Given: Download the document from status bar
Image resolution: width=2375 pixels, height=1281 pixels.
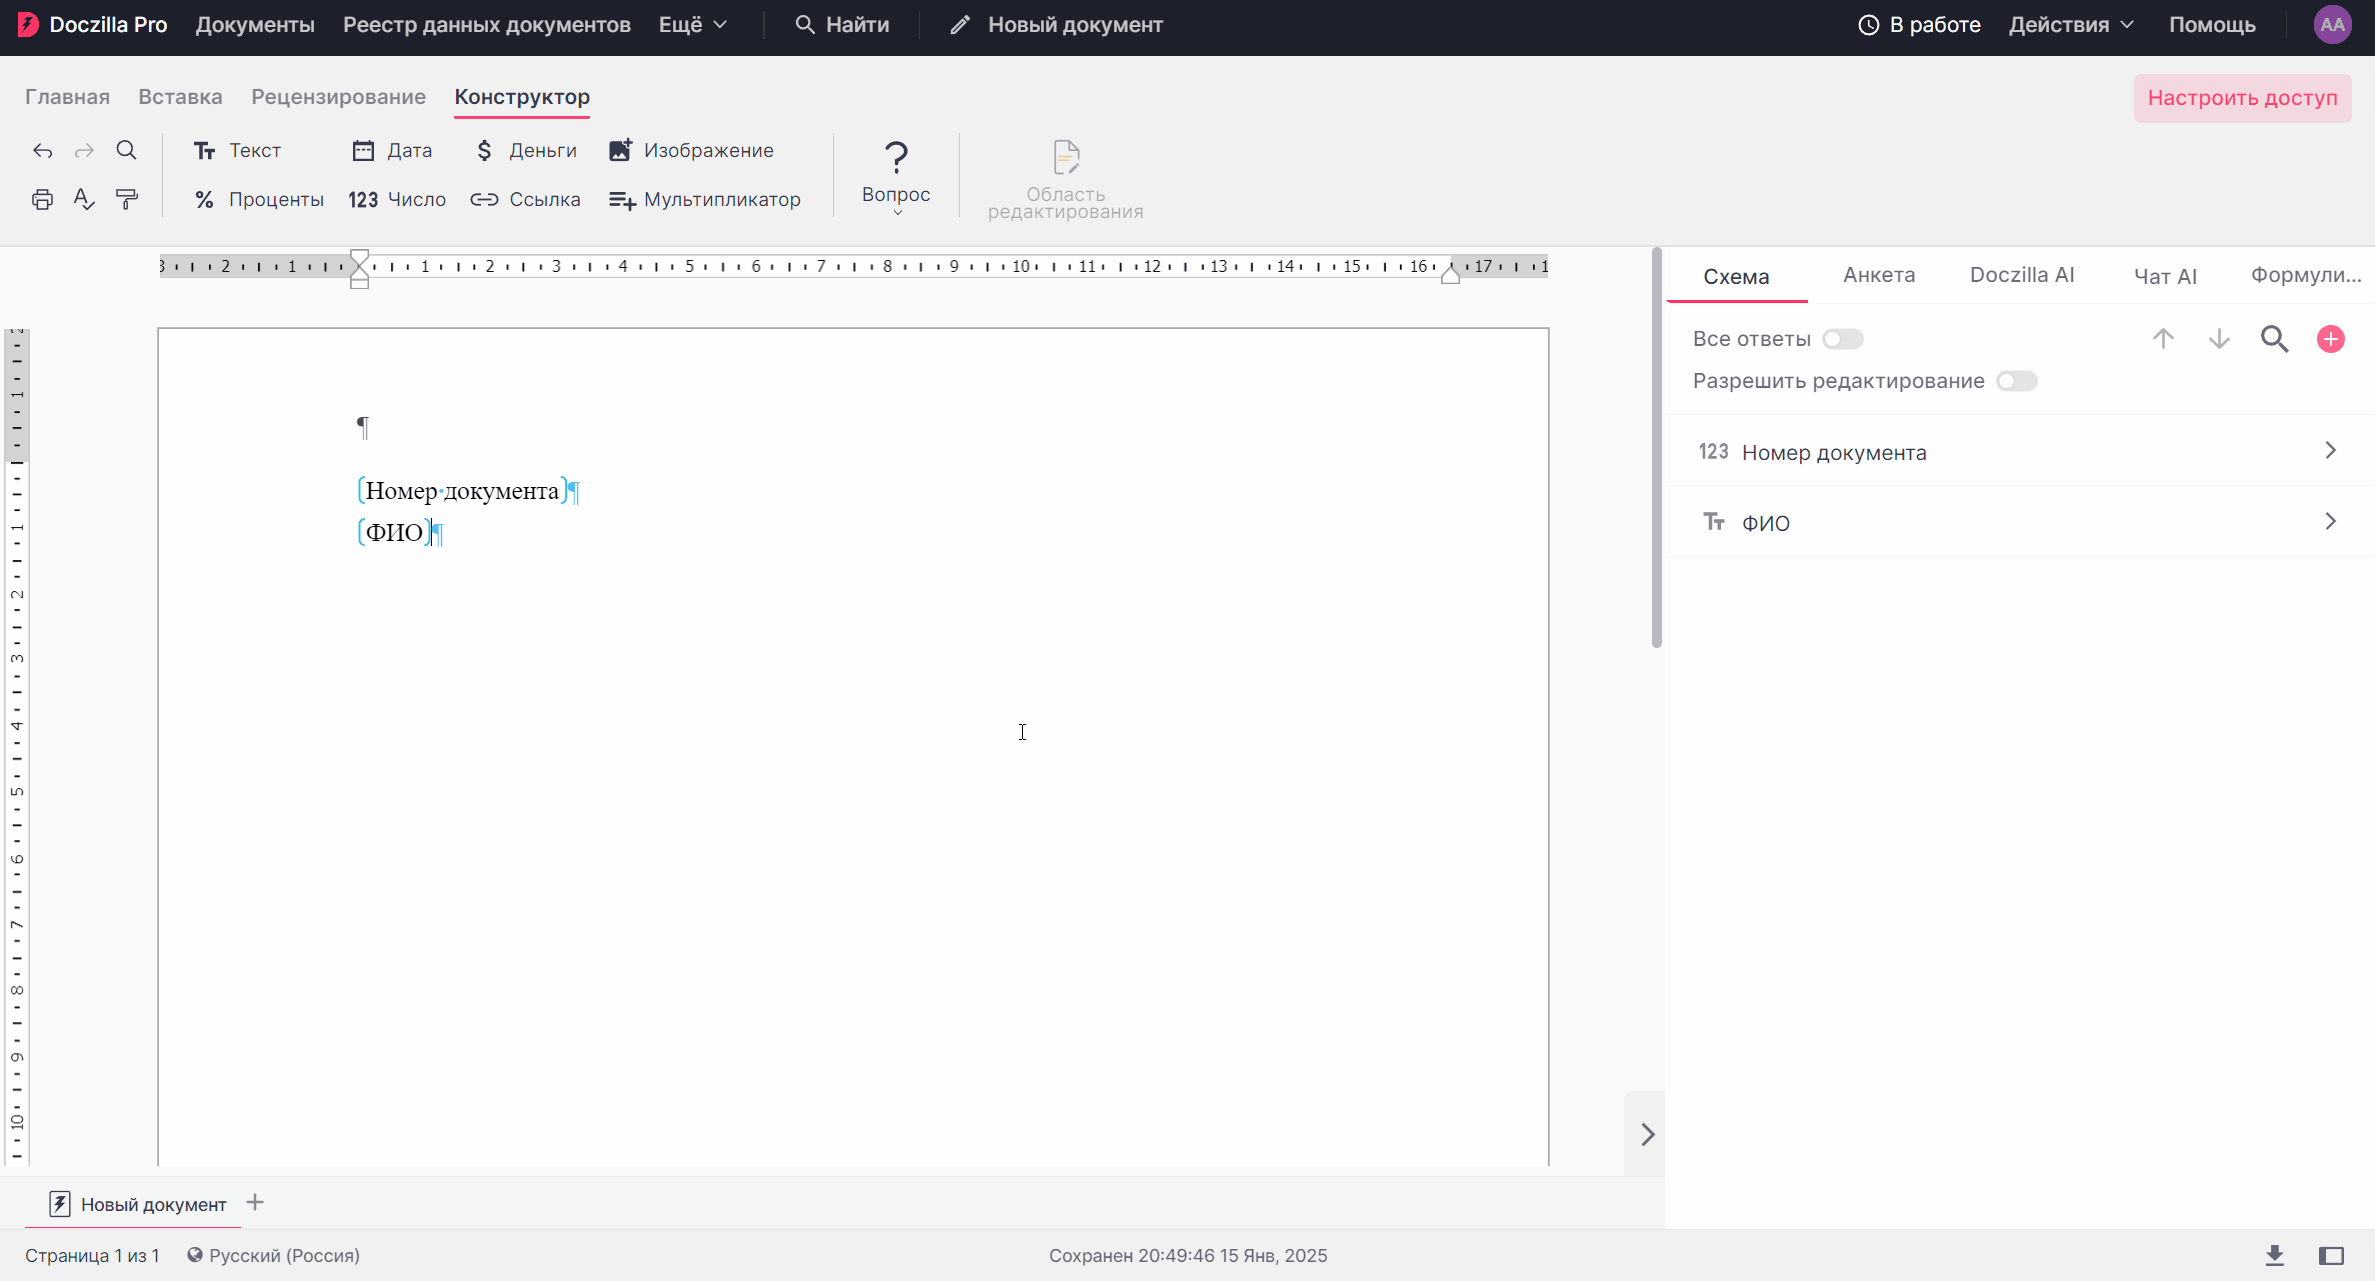Looking at the screenshot, I should [2275, 1255].
